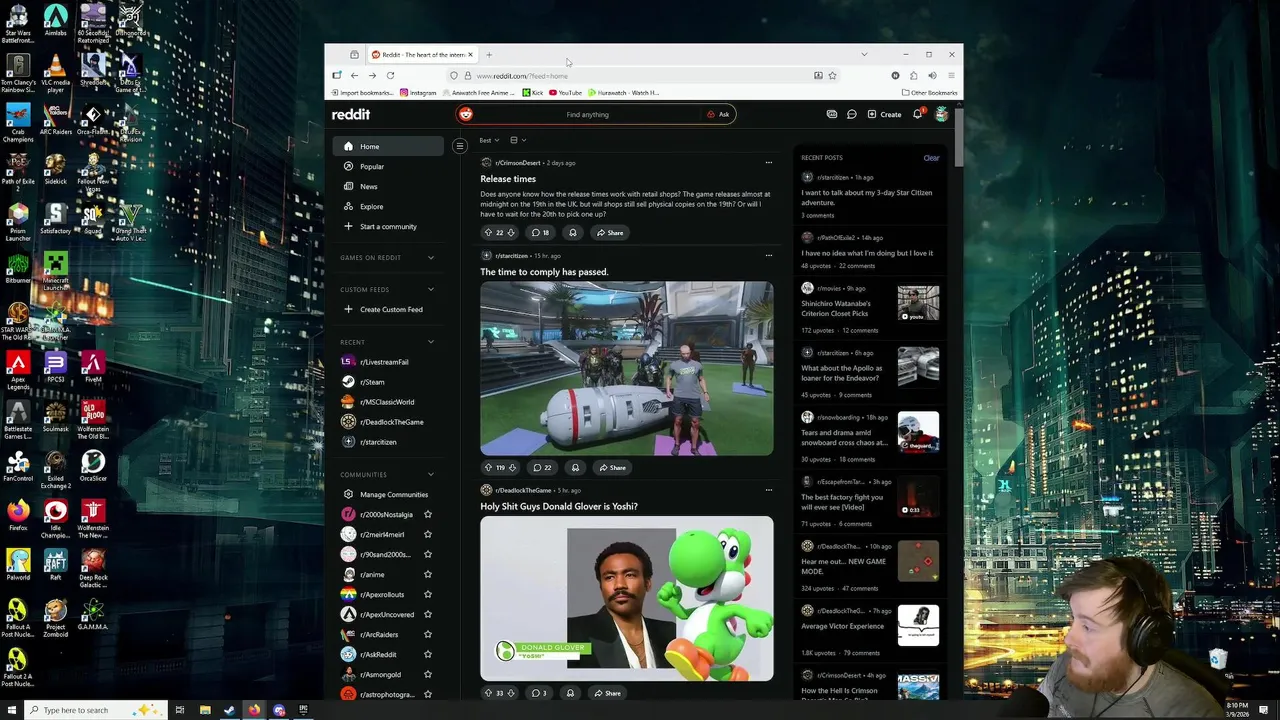Click Create Custom Feed
This screenshot has height=720, width=1280.
point(388,309)
